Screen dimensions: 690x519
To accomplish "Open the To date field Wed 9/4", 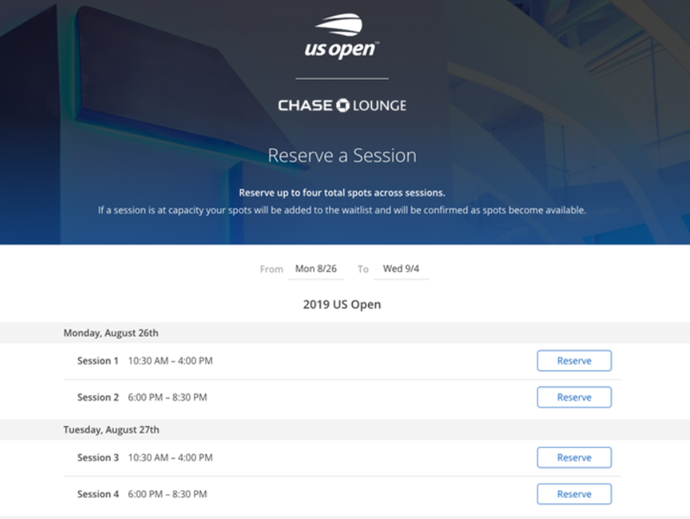I will point(401,269).
